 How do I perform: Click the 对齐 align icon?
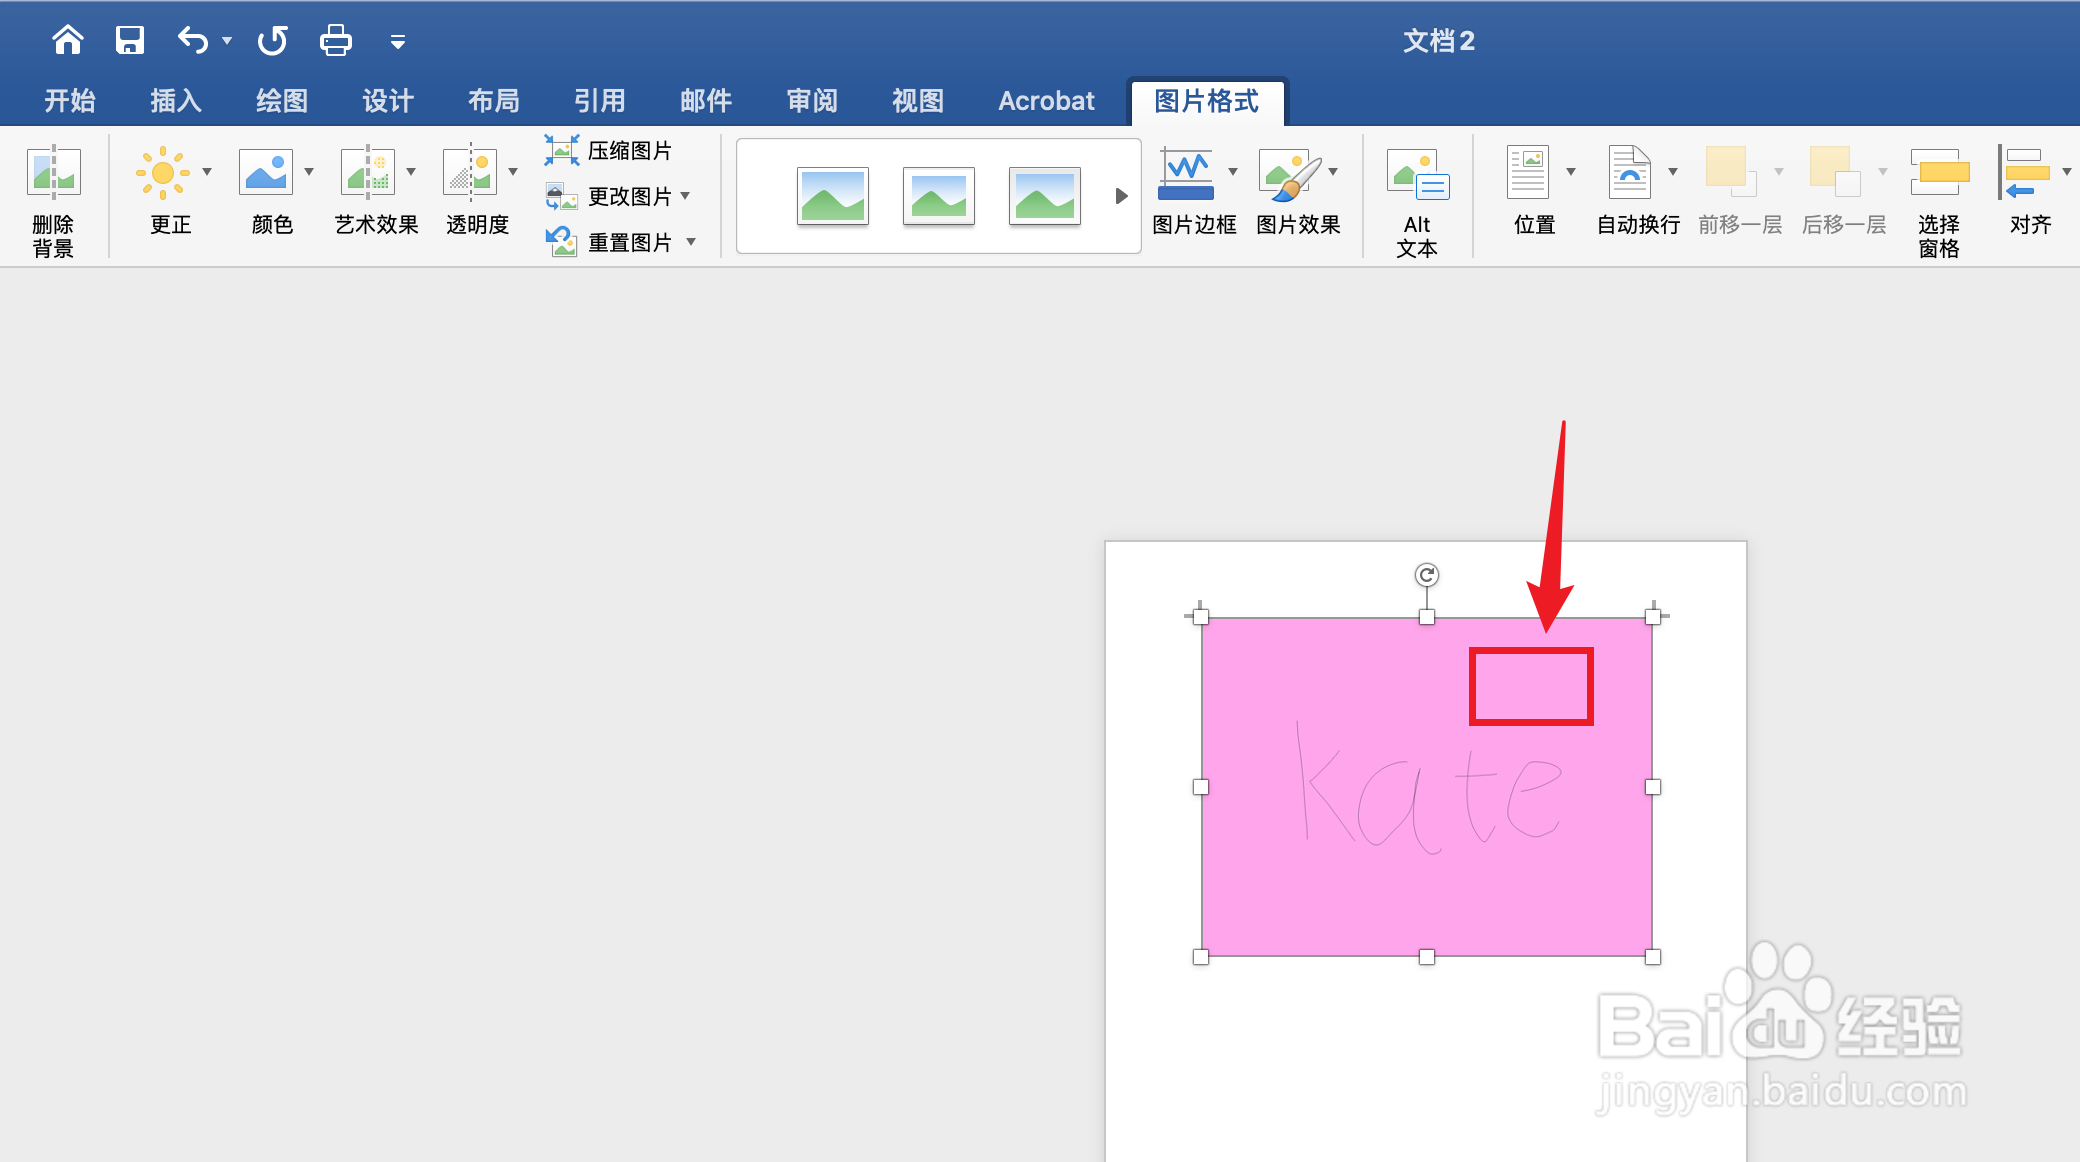tap(2024, 173)
